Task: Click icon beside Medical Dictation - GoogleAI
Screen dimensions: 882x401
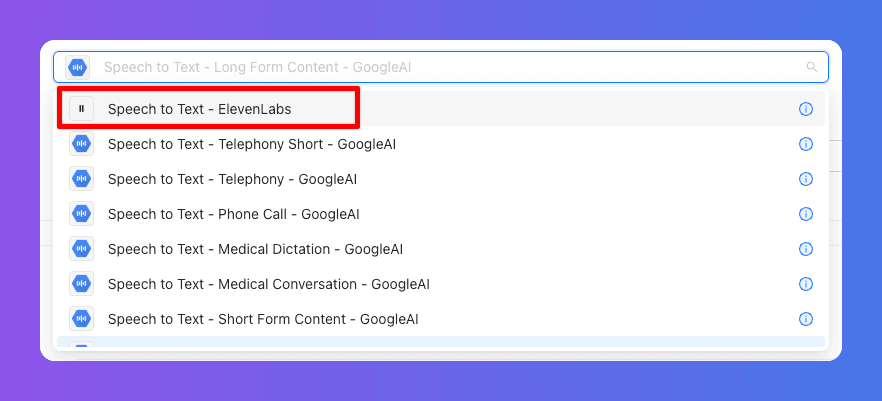Action: (82, 249)
